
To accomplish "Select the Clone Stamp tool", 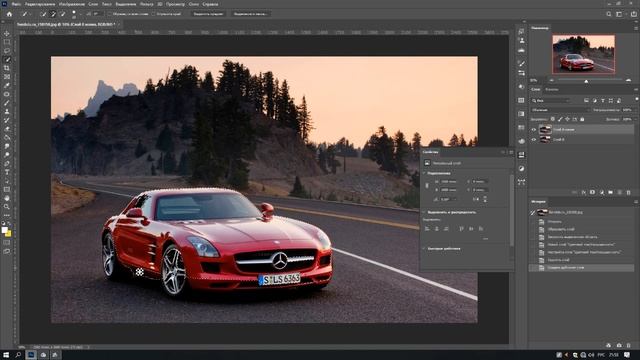I will click(7, 111).
